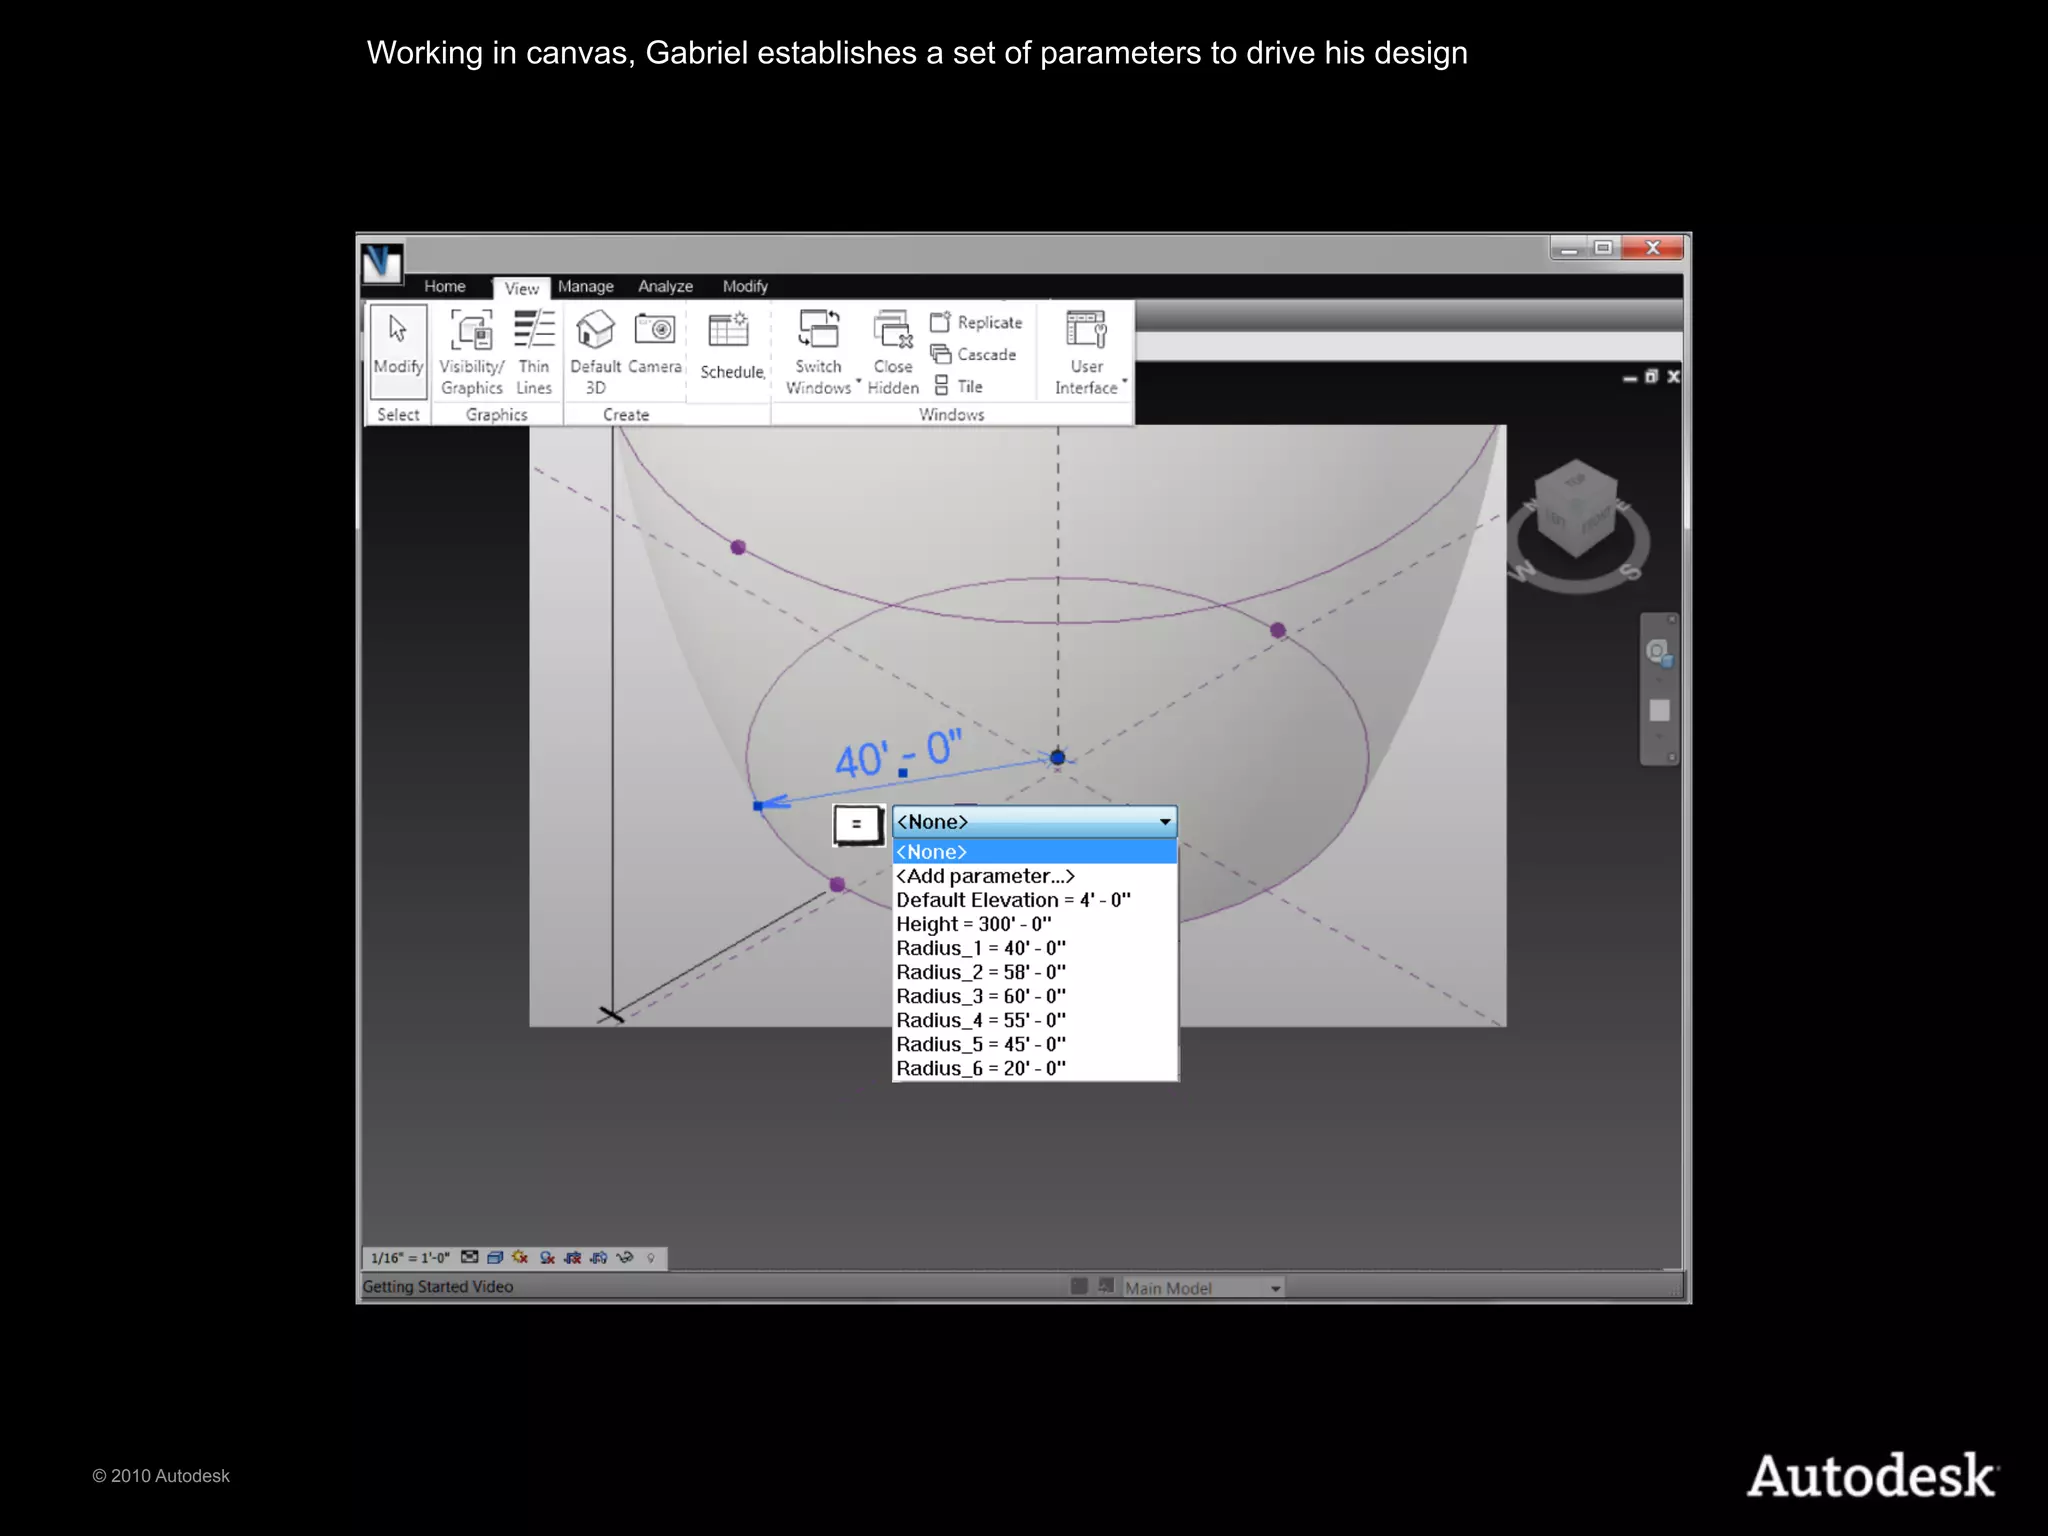Image resolution: width=2048 pixels, height=1536 pixels.
Task: Open the Analyze ribbon tab
Action: point(666,286)
